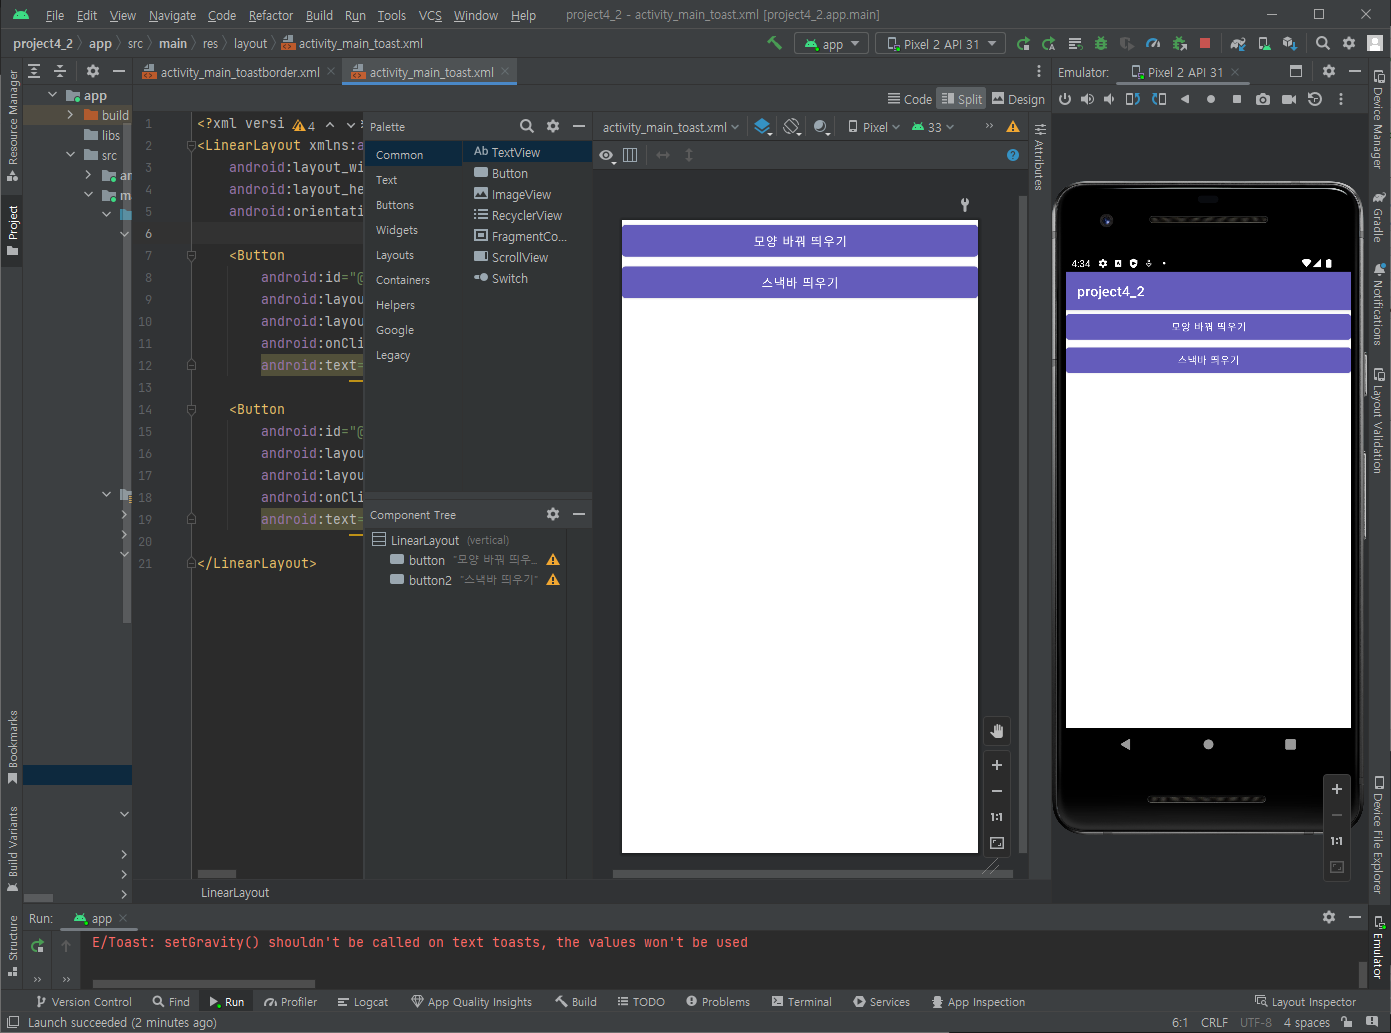Screen dimensions: 1391x1033
Task: Open the Terminal tool window
Action: click(801, 1002)
